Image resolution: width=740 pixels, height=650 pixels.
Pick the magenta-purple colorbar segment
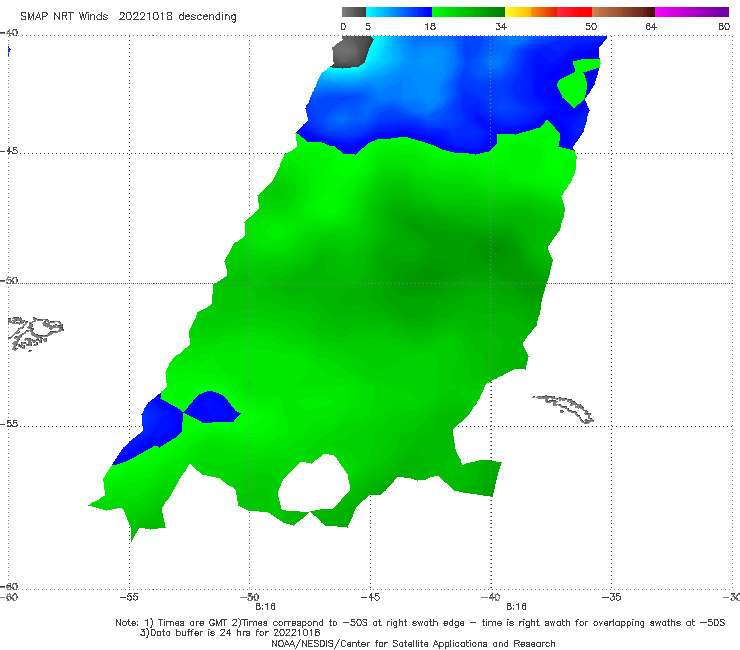(692, 12)
